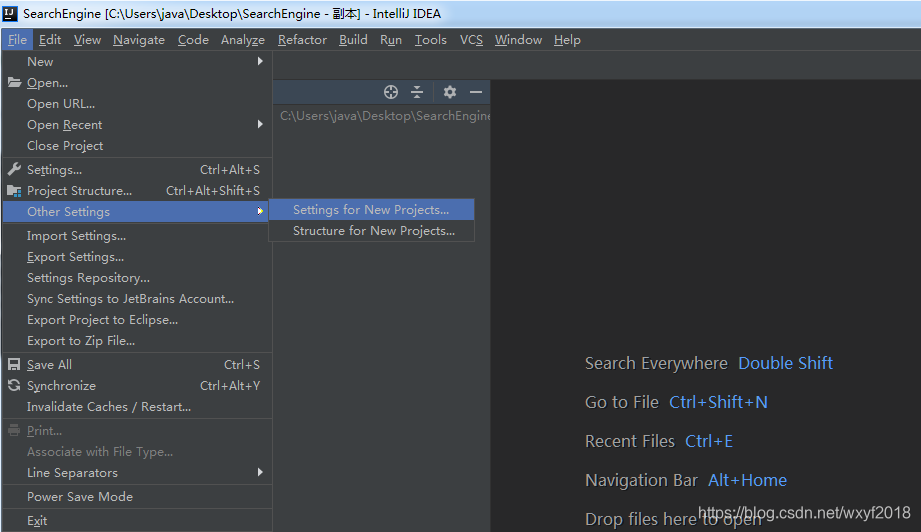Select Project Structure... menu entry
Image resolution: width=921 pixels, height=532 pixels.
(x=137, y=191)
